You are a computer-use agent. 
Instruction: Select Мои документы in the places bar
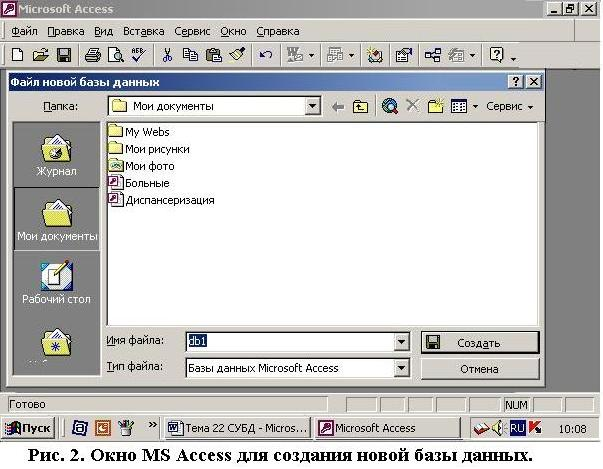(57, 220)
